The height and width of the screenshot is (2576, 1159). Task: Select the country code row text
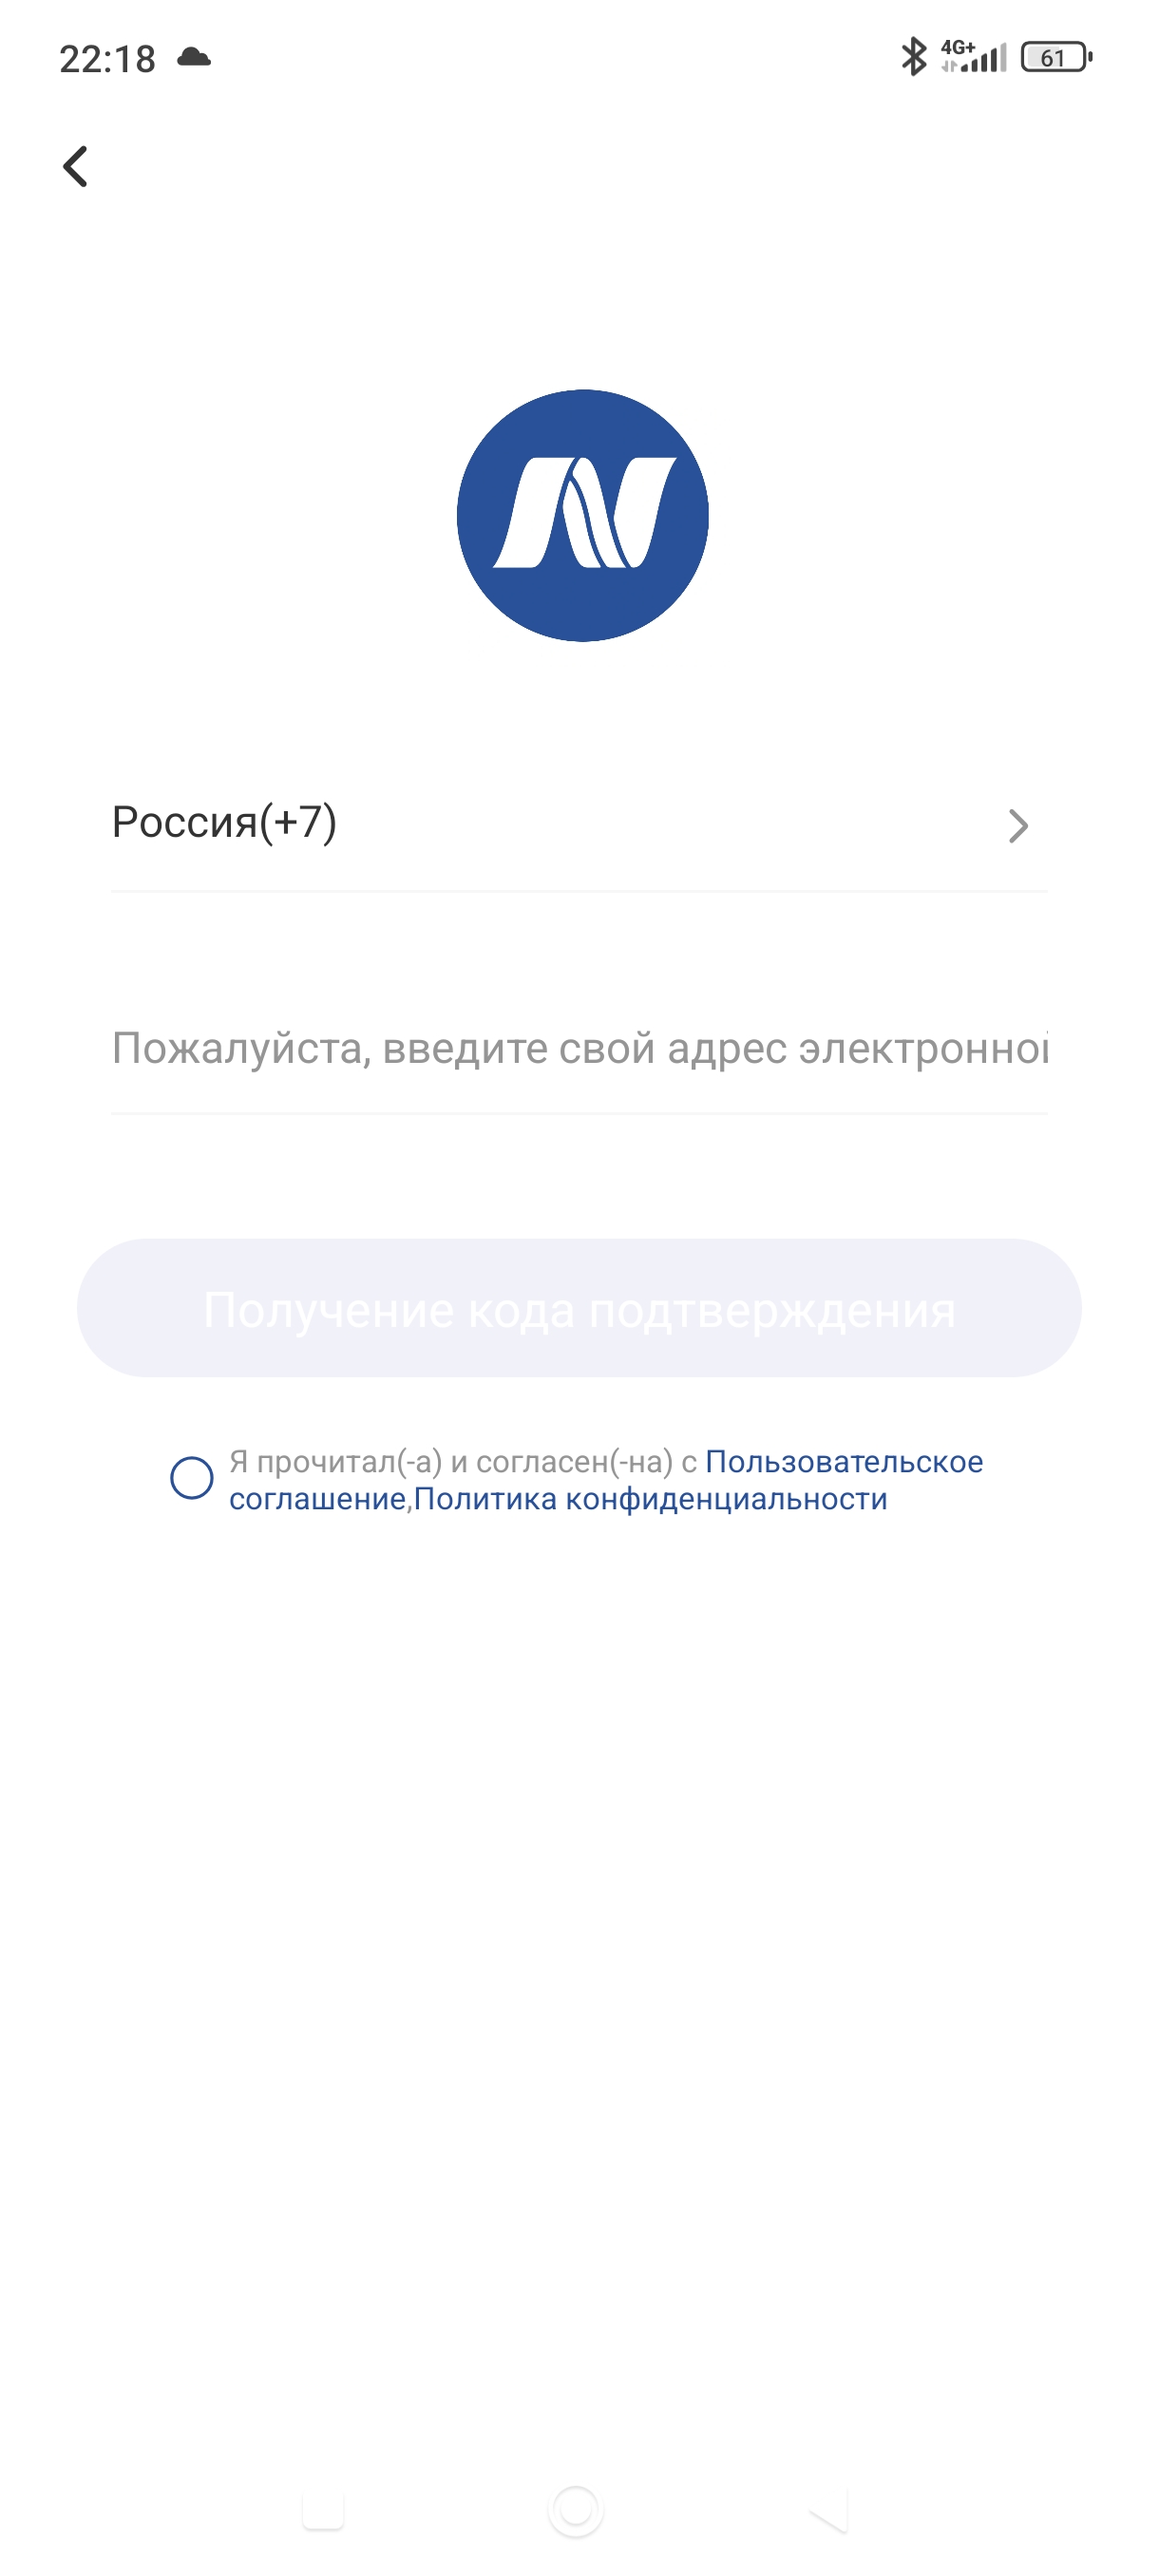(x=224, y=822)
